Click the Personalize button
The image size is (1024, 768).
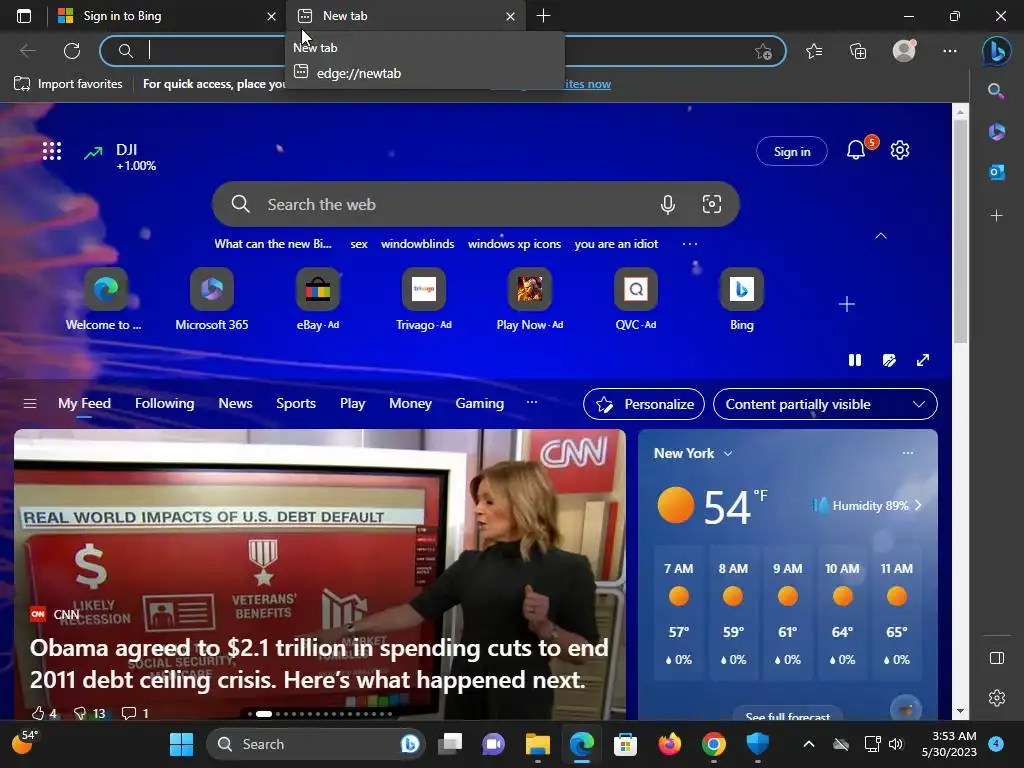click(644, 404)
